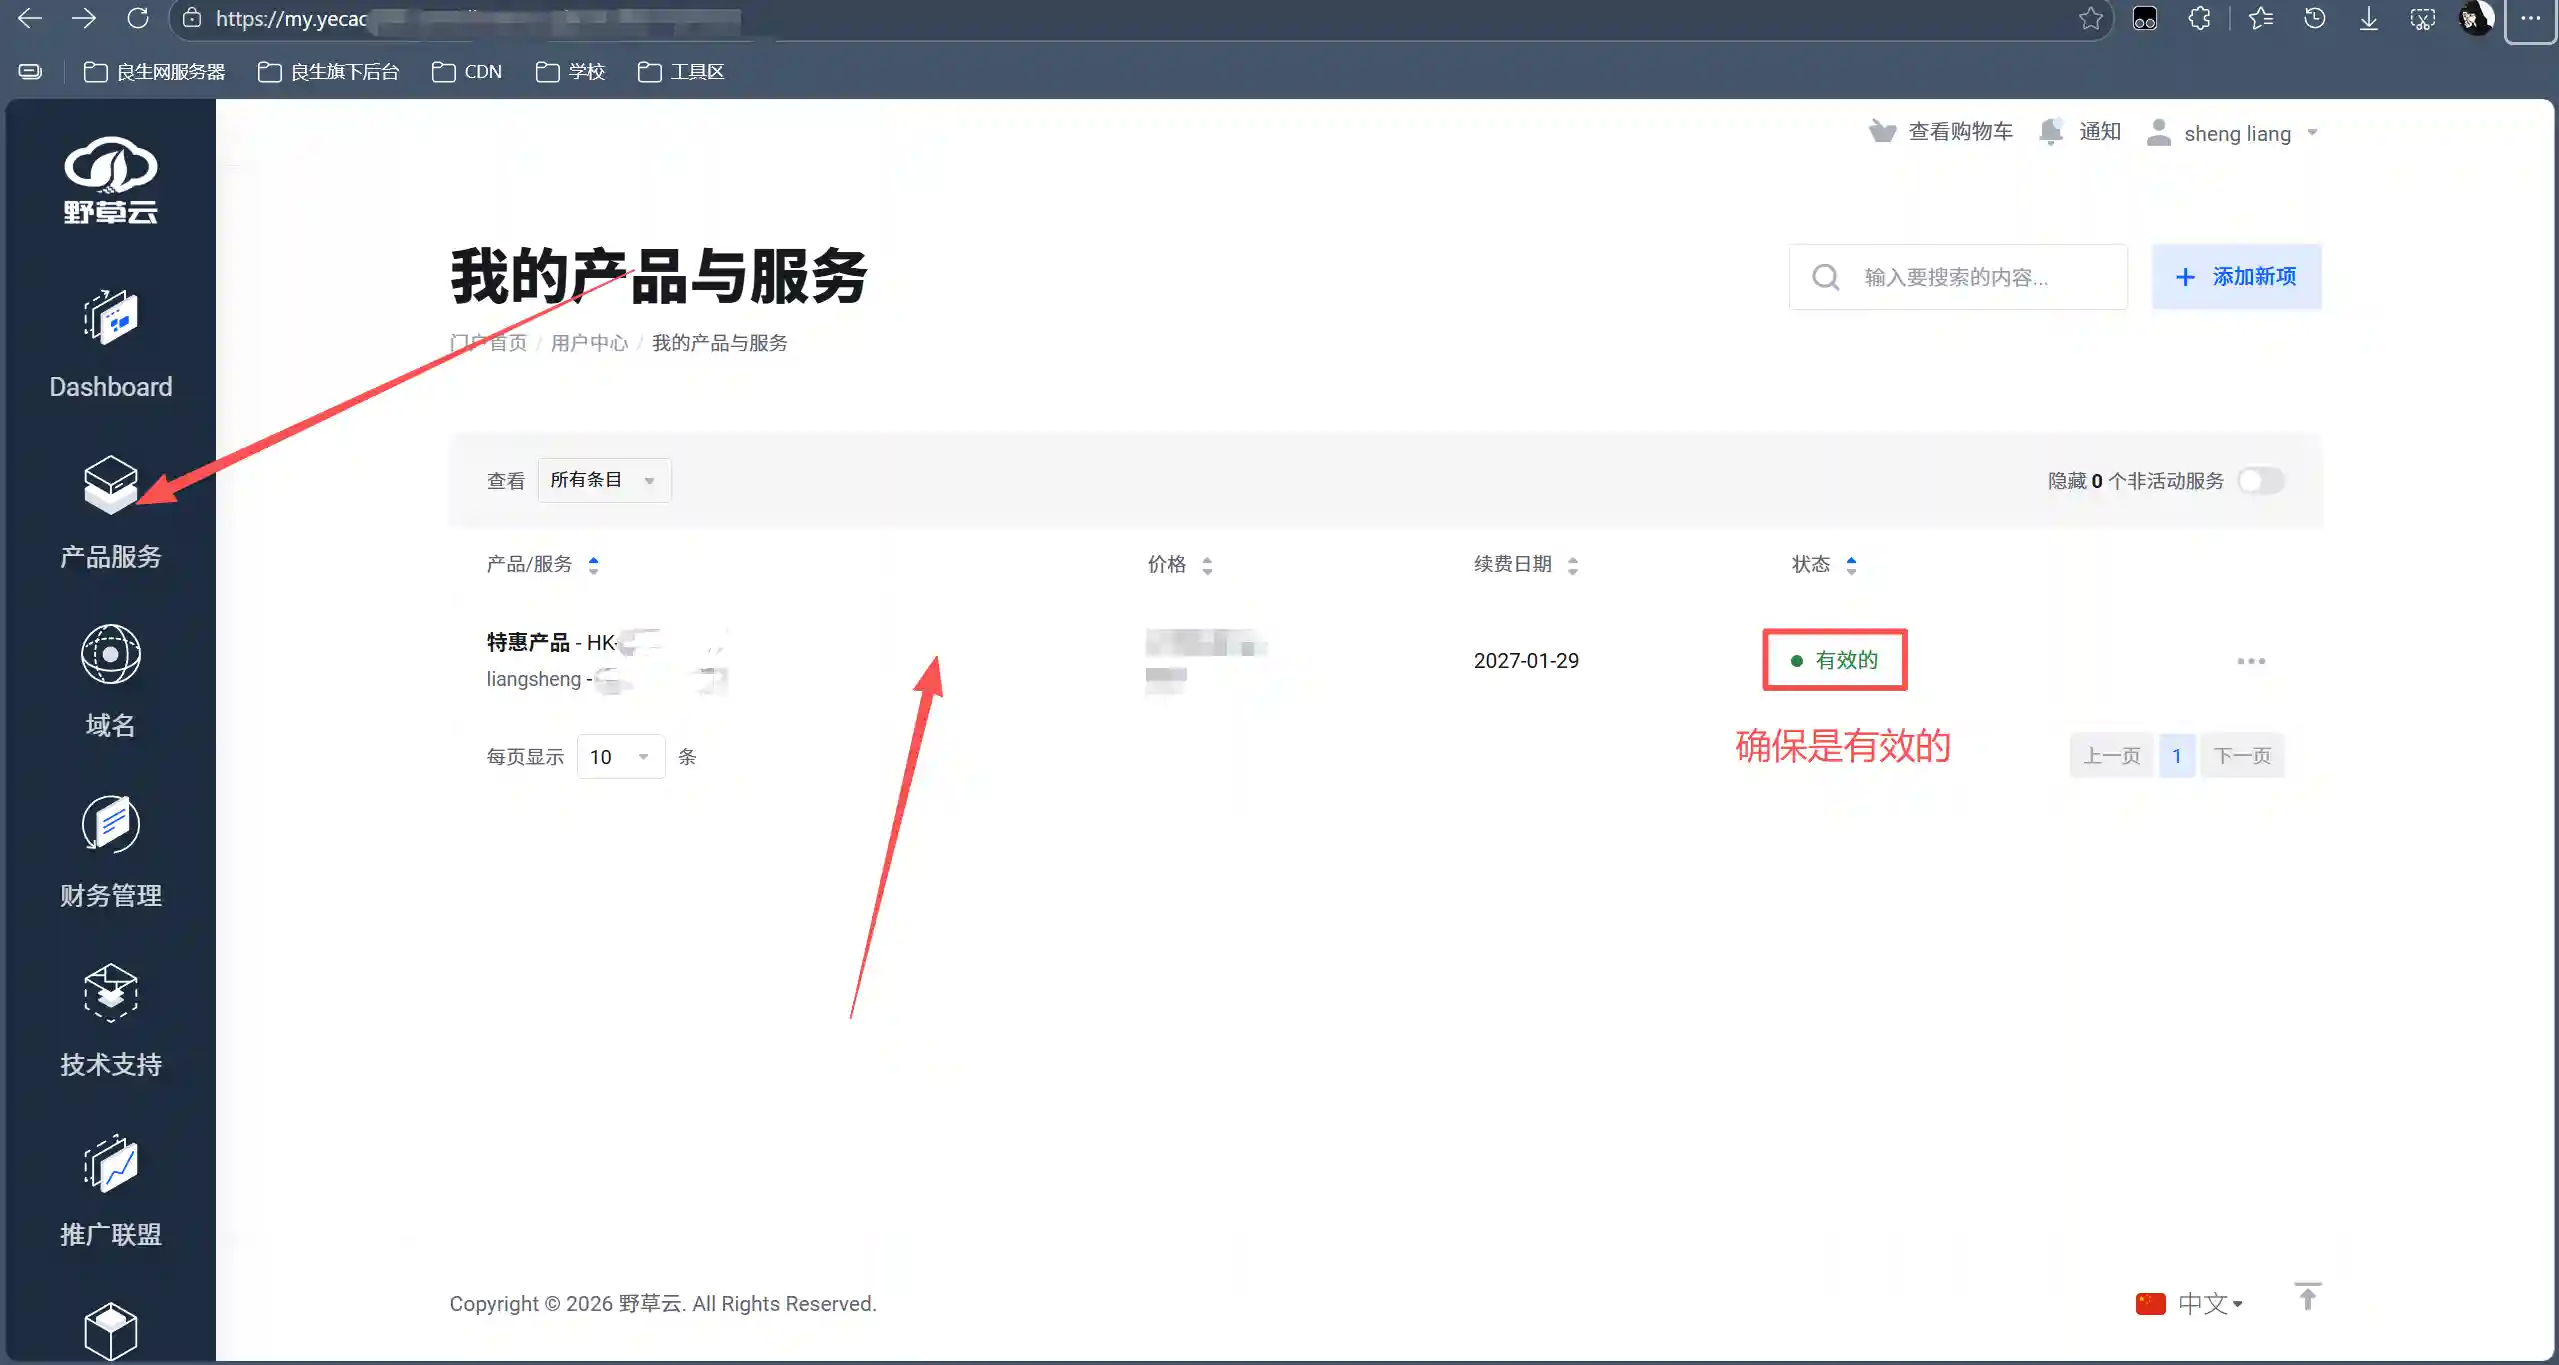Open the favorites list icon
The width and height of the screenshot is (2559, 1365).
tap(2261, 18)
